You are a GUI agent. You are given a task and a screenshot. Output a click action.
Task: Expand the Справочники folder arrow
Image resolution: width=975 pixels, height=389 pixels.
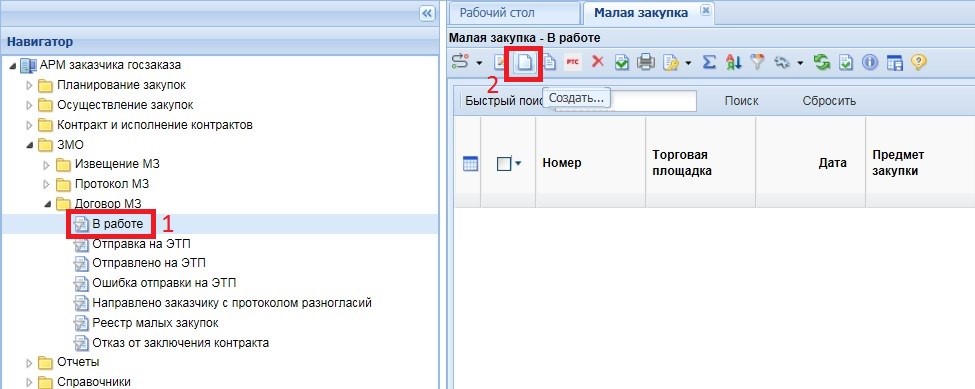click(x=29, y=382)
